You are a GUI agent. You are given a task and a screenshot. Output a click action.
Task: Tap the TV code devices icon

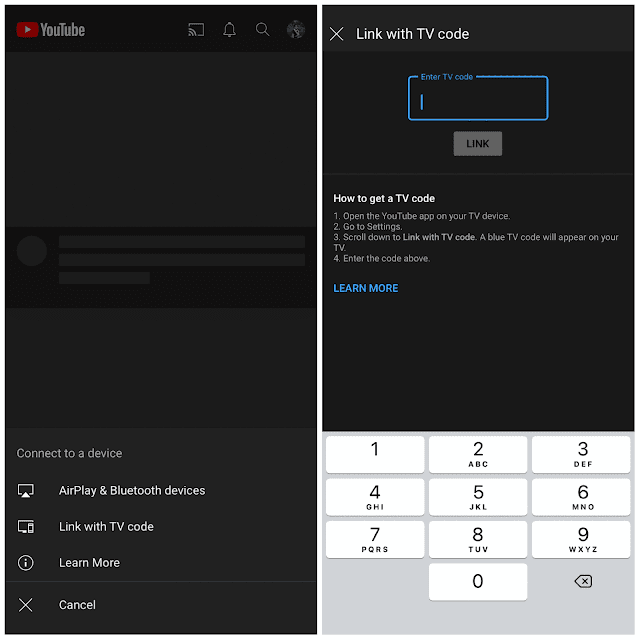point(26,527)
